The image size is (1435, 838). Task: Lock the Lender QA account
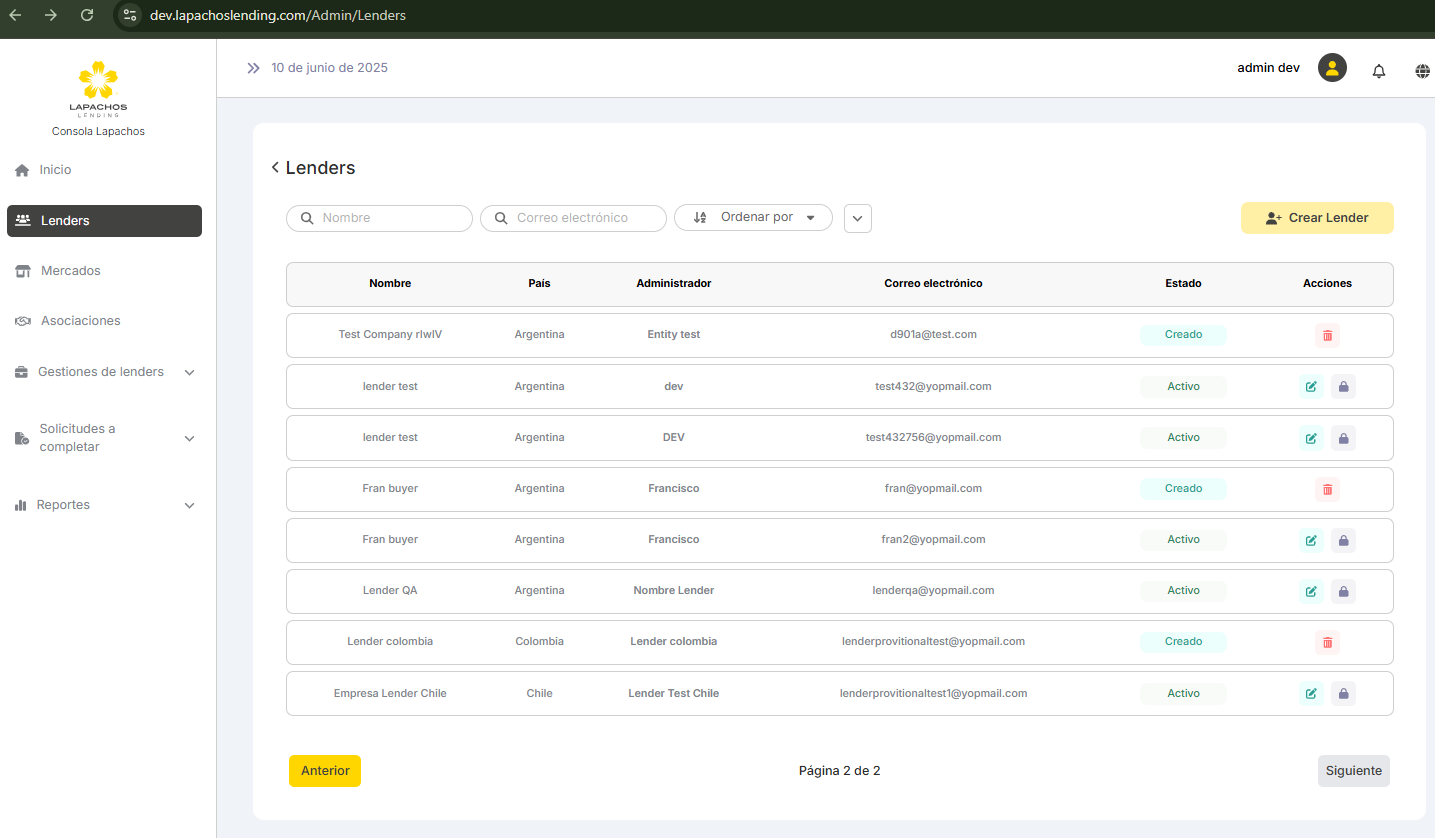(1343, 592)
